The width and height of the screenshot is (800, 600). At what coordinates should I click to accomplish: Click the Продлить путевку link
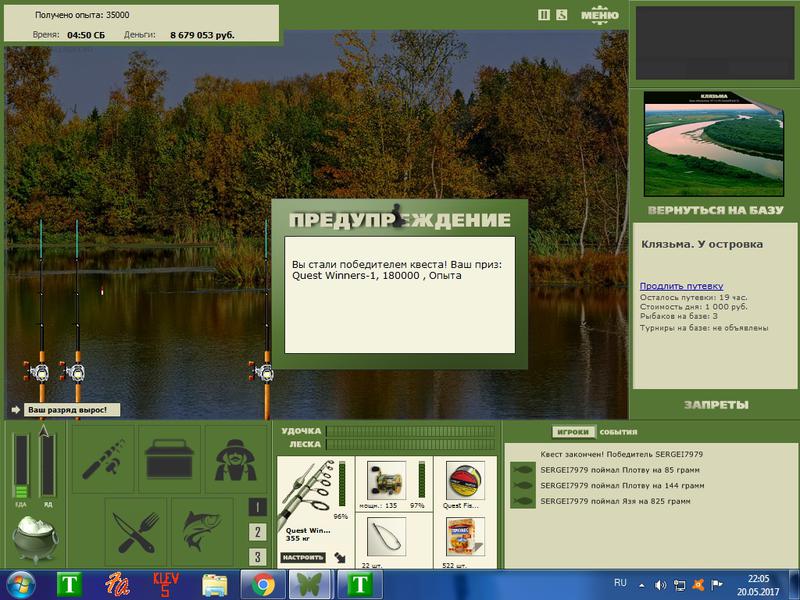[681, 286]
